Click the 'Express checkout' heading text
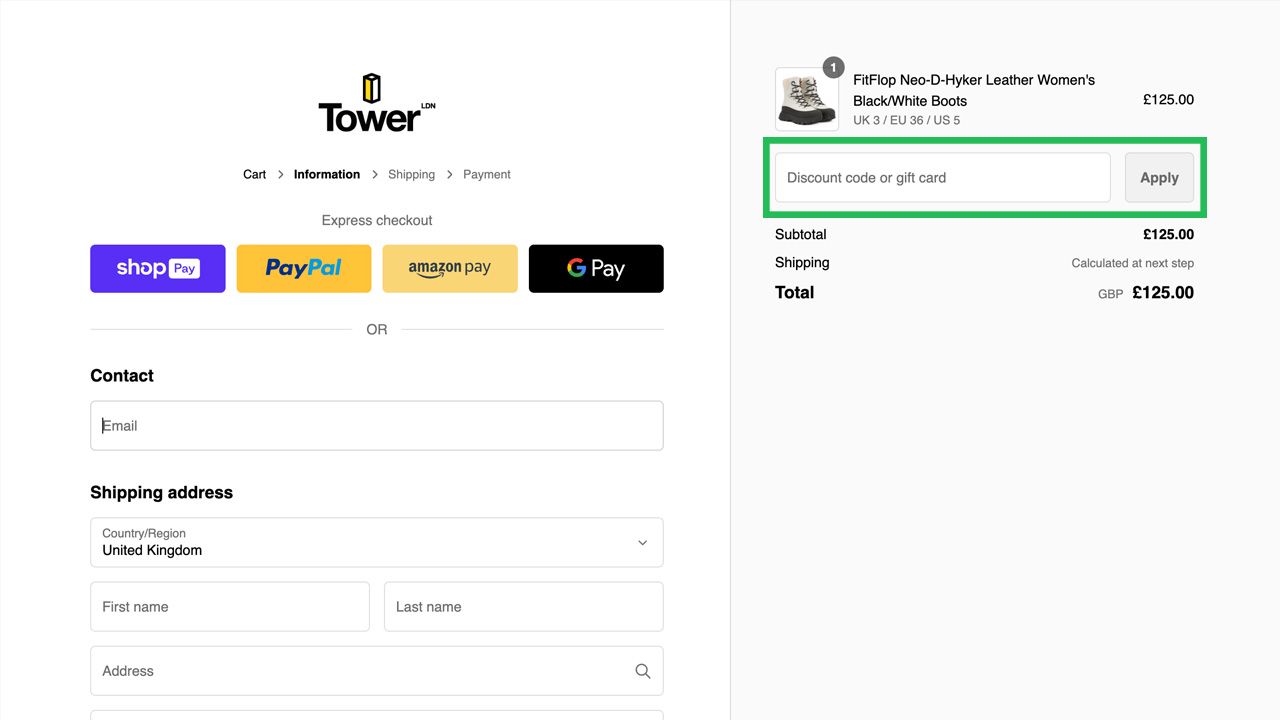Screen dimensions: 1280x720 [377, 220]
